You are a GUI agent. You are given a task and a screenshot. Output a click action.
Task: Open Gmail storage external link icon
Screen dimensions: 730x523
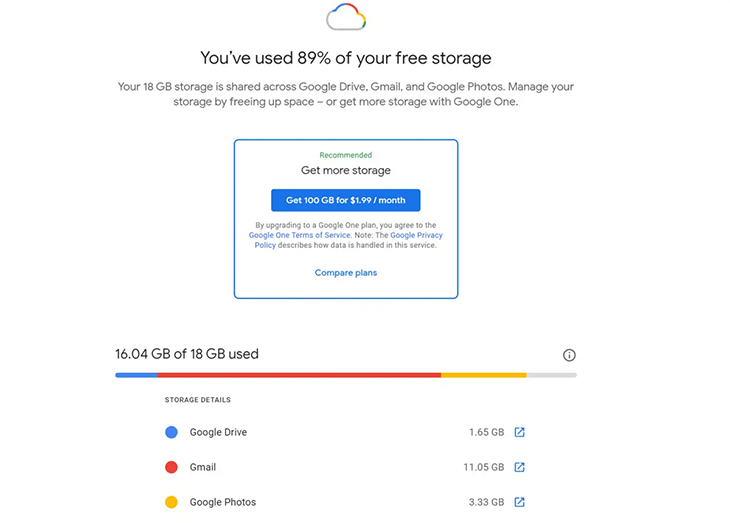[x=520, y=467]
